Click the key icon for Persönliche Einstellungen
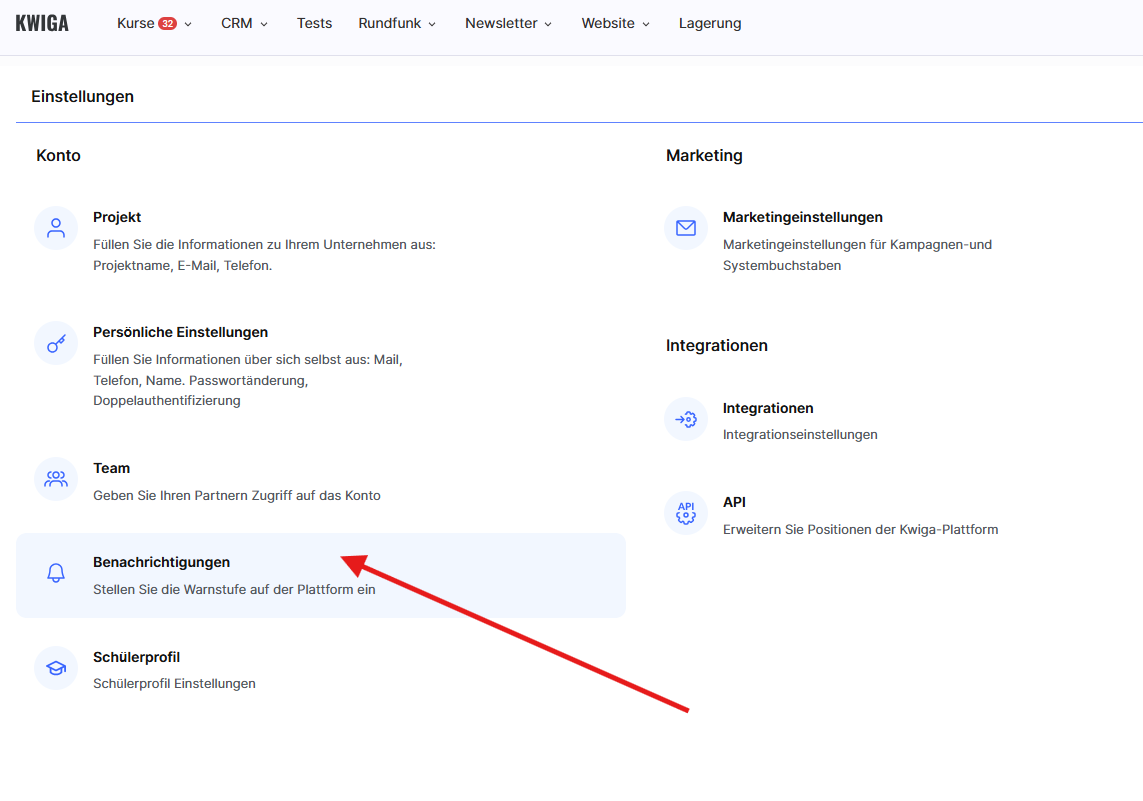This screenshot has height=801, width=1143. pos(56,343)
